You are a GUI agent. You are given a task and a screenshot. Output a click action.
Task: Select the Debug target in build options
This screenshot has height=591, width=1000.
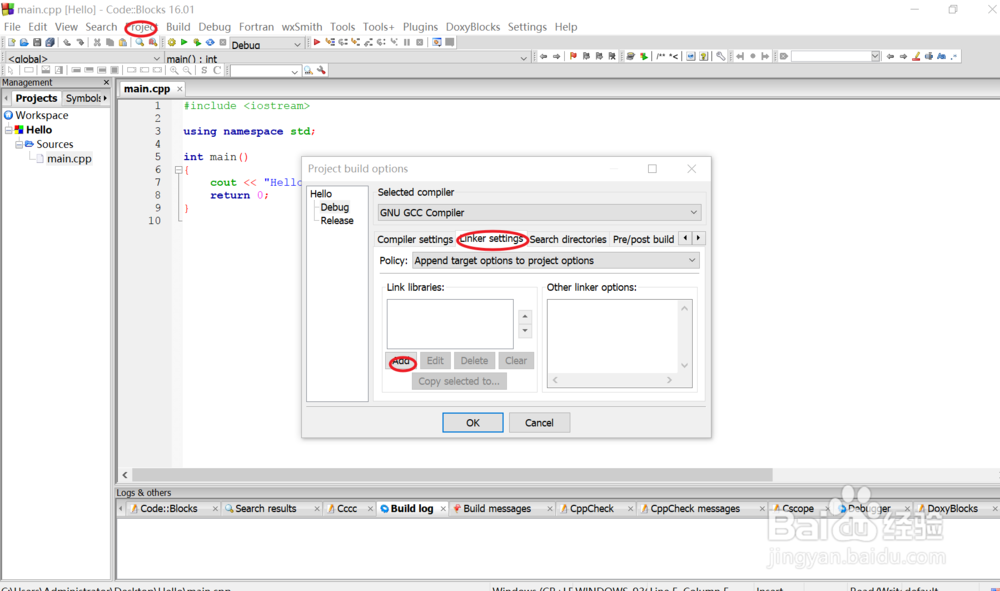[335, 207]
